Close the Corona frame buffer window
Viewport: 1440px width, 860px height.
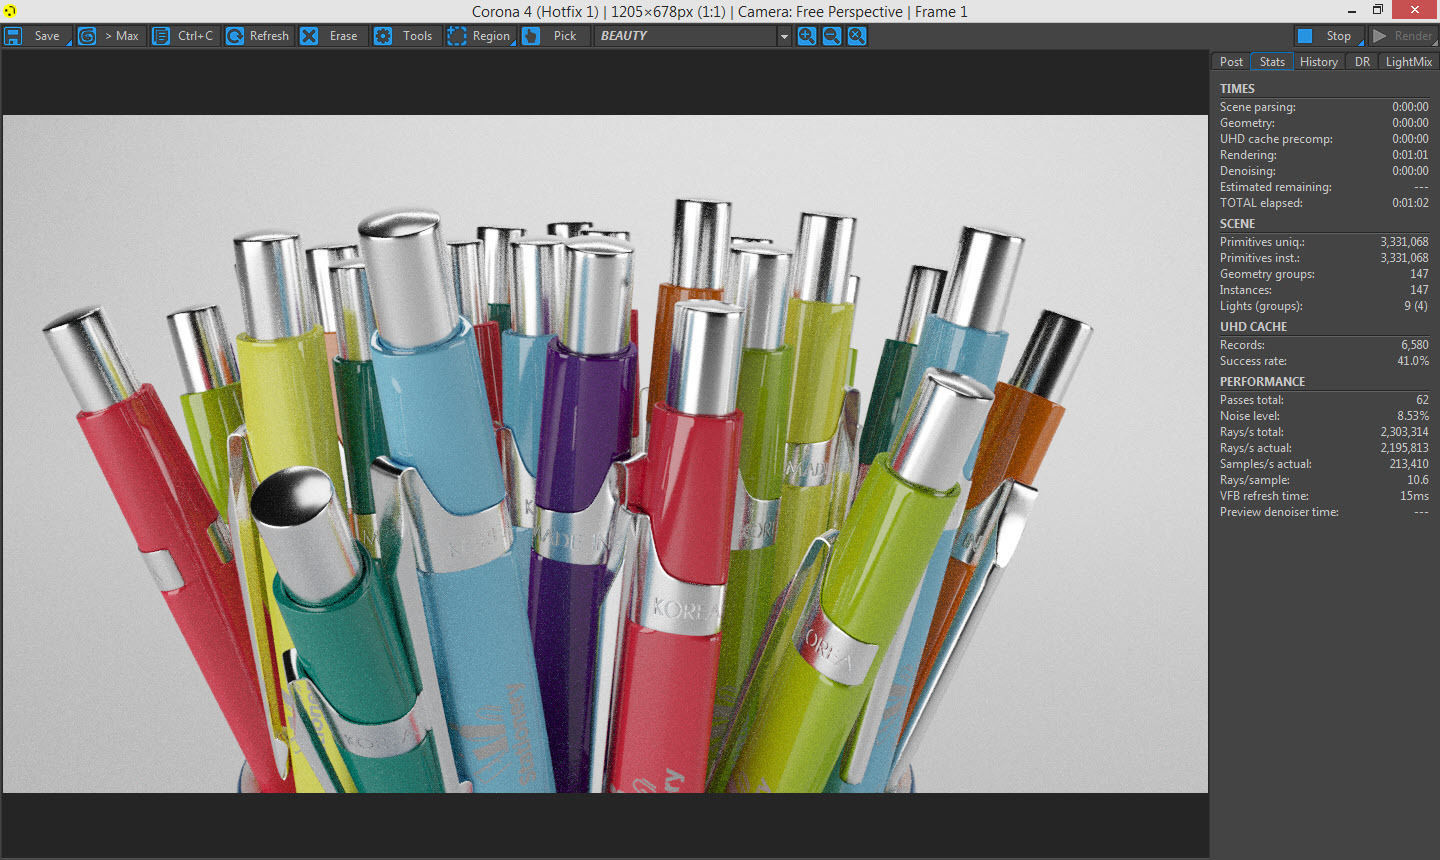coord(1415,11)
